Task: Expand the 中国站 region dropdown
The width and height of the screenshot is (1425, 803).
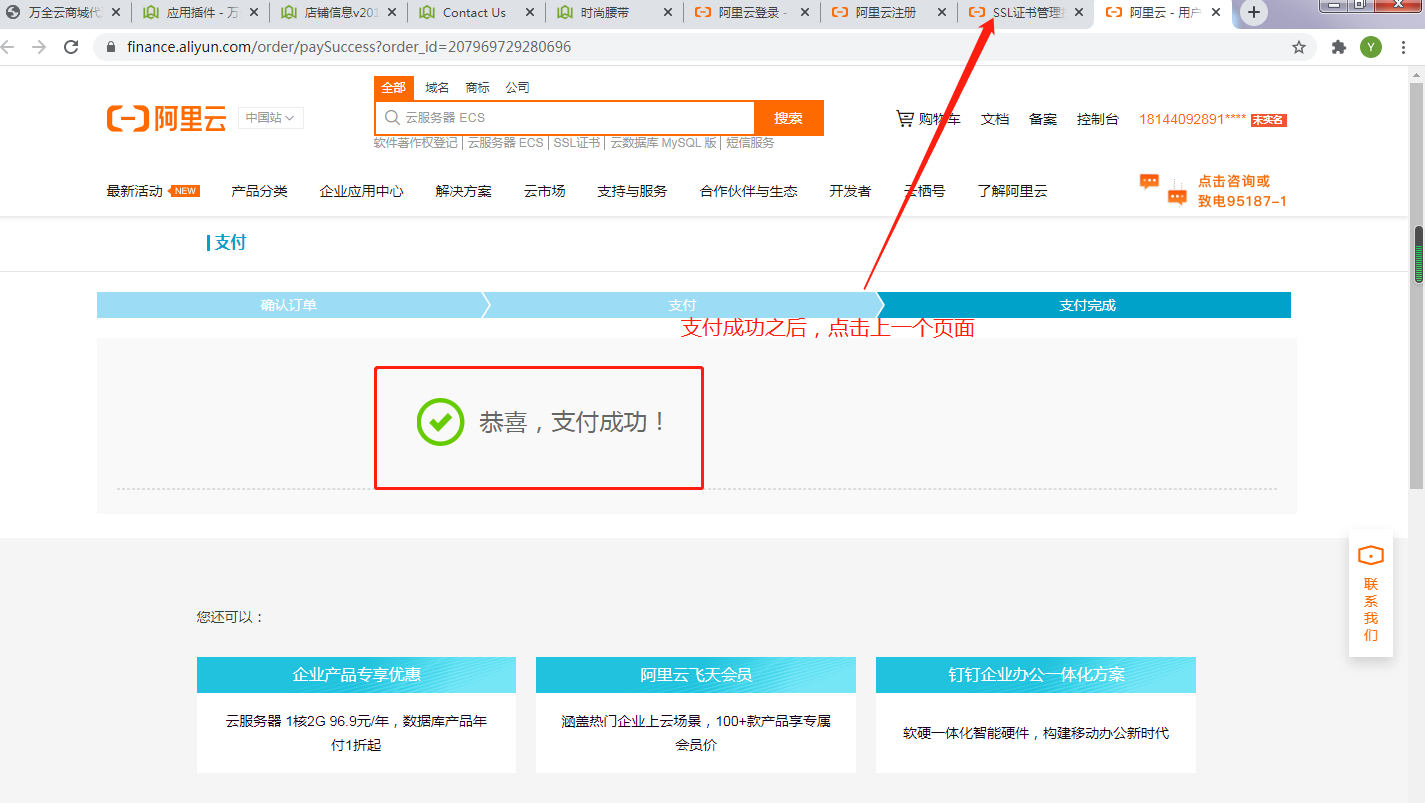Action: pos(270,118)
